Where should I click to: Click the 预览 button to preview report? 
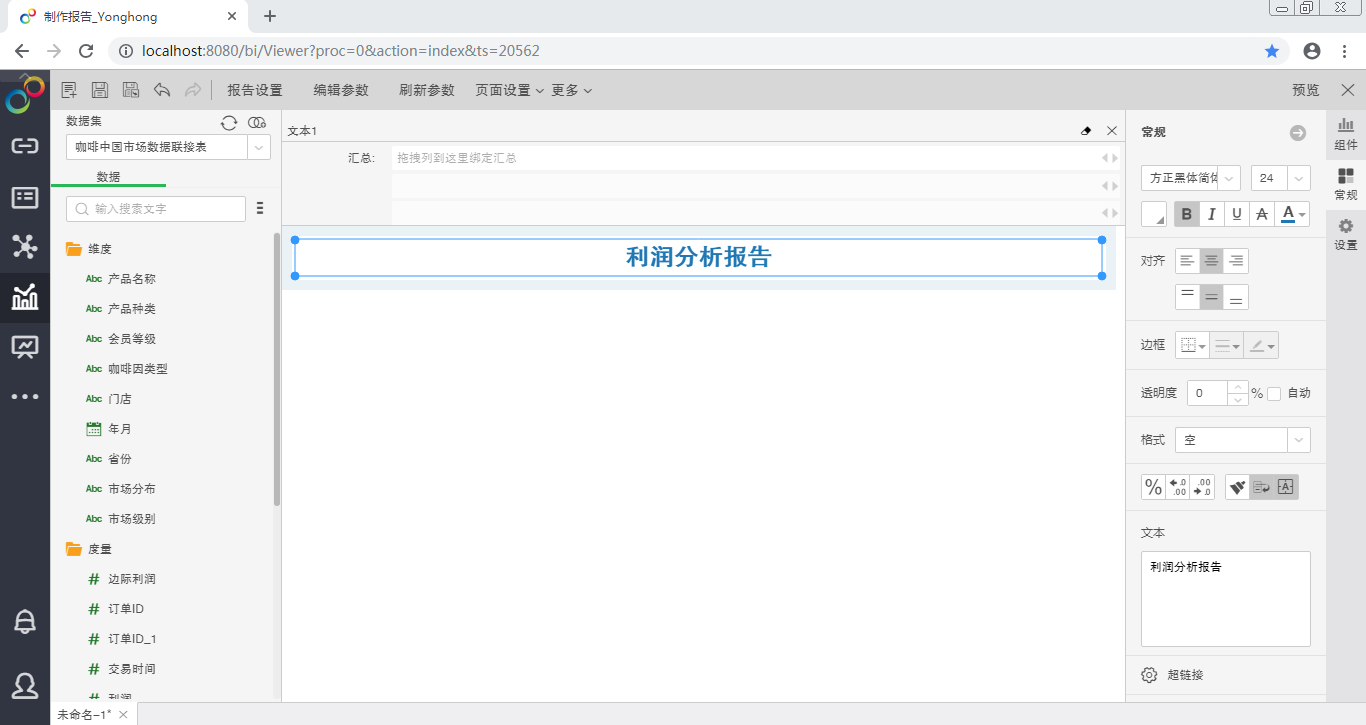click(x=1305, y=89)
